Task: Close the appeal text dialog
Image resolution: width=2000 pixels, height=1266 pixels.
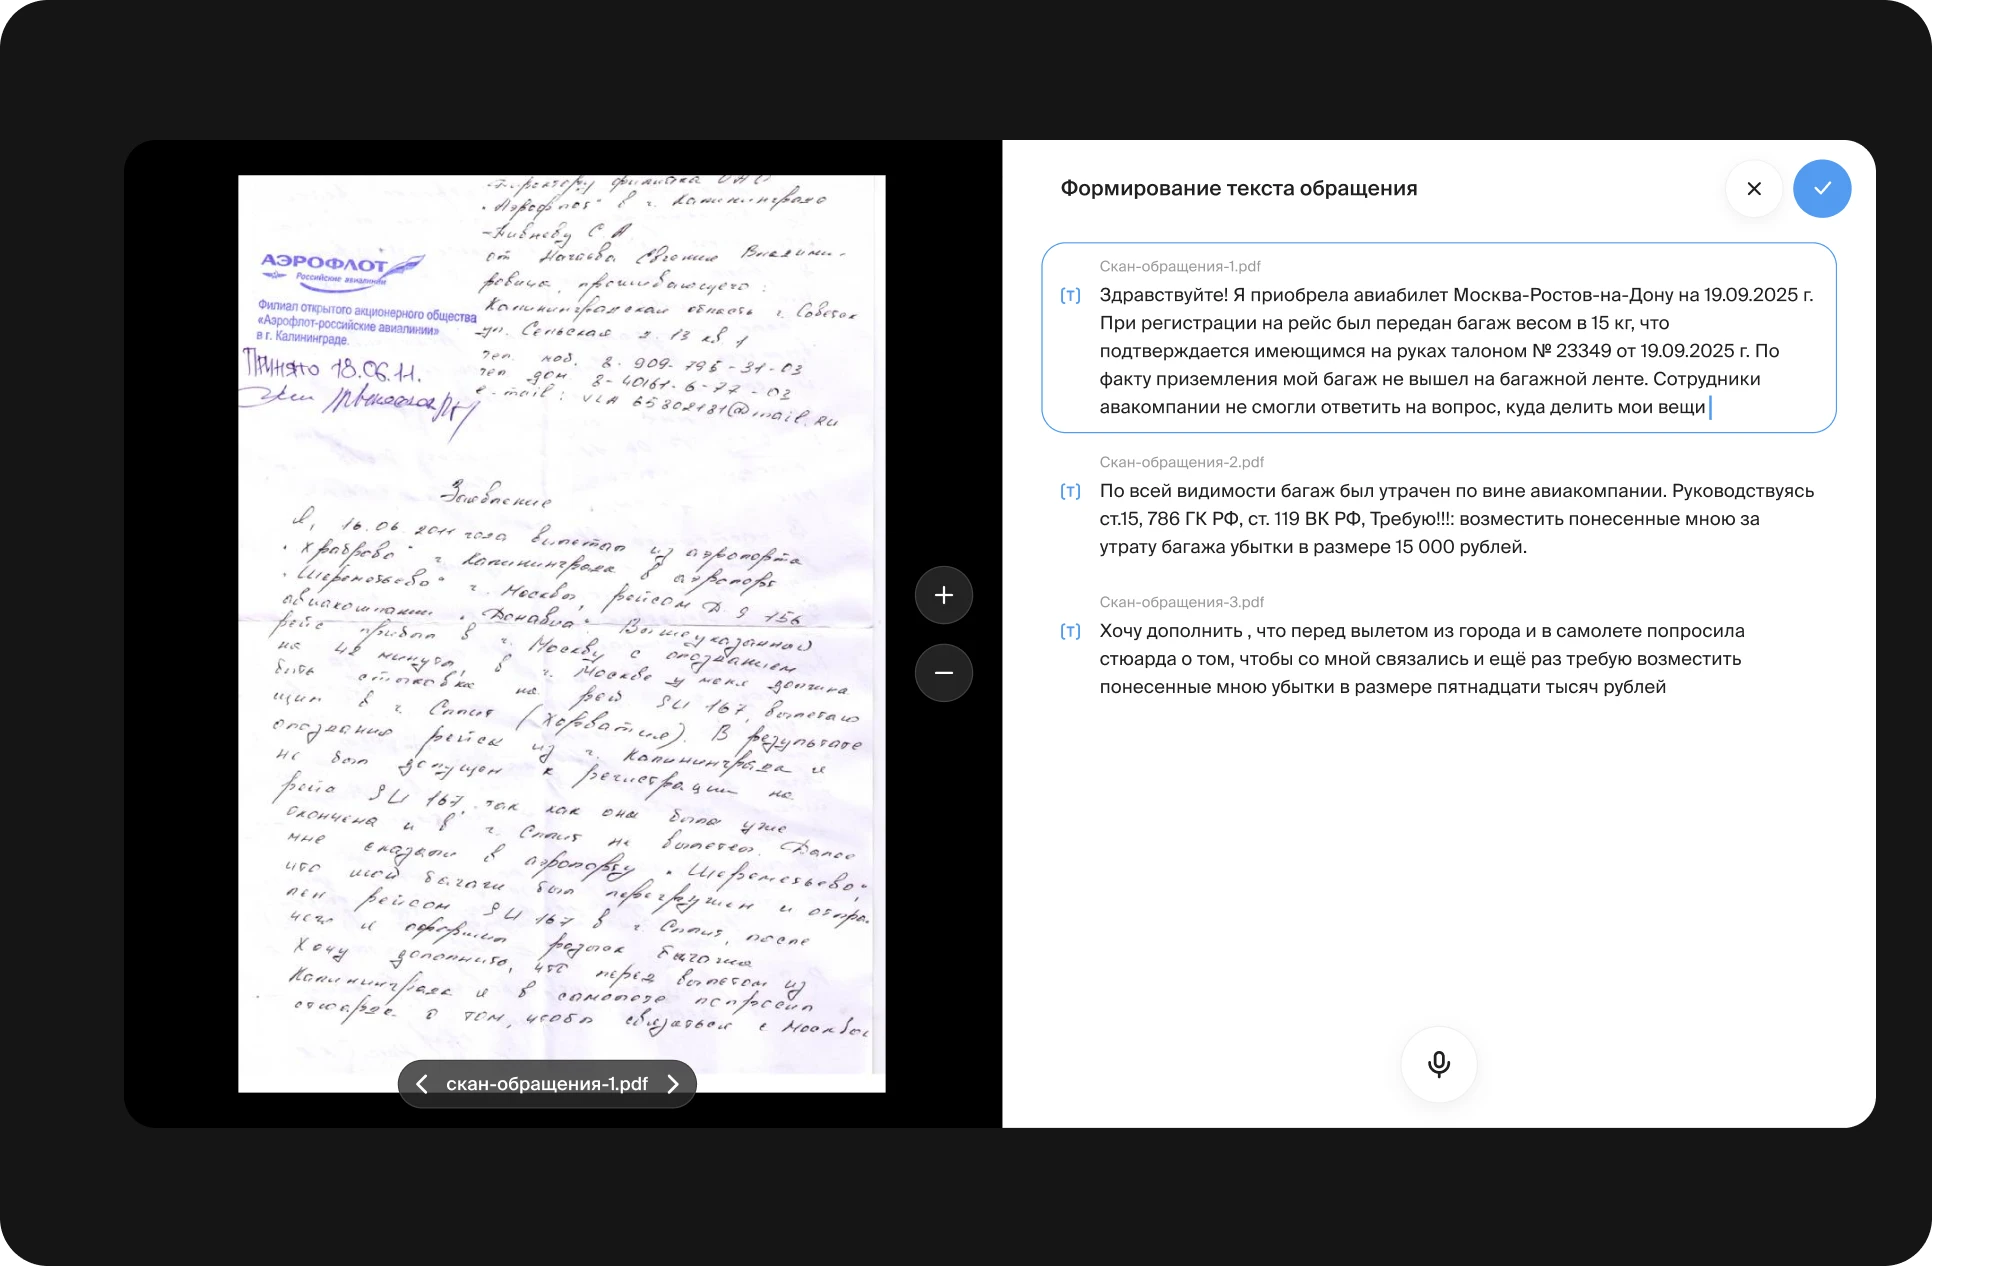Action: (x=1754, y=189)
